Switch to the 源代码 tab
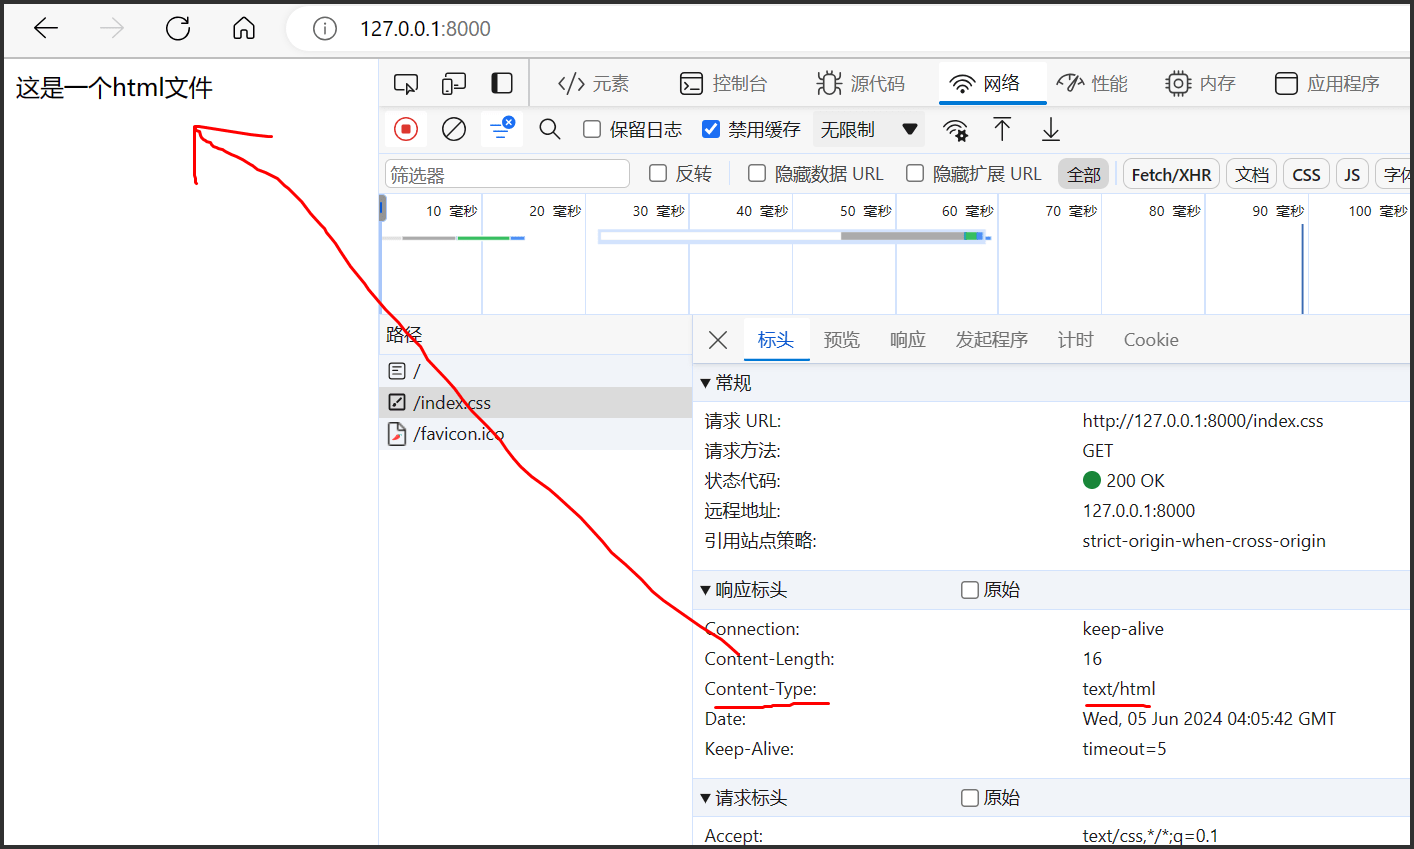The width and height of the screenshot is (1414, 849). tap(860, 83)
